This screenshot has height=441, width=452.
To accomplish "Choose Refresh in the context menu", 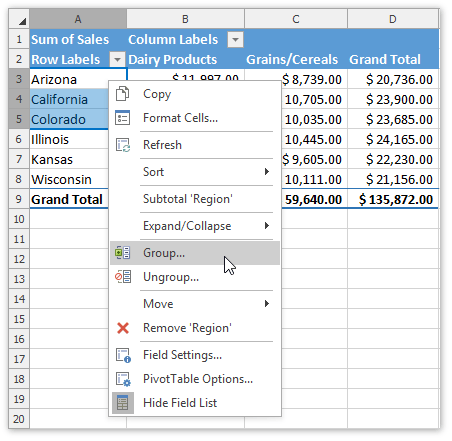I will coord(195,145).
